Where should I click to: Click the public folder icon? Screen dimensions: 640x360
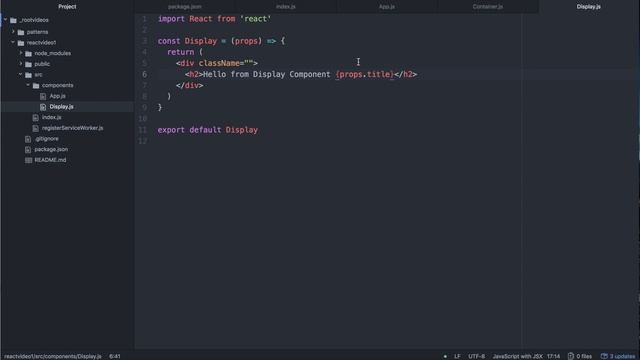pos(28,64)
